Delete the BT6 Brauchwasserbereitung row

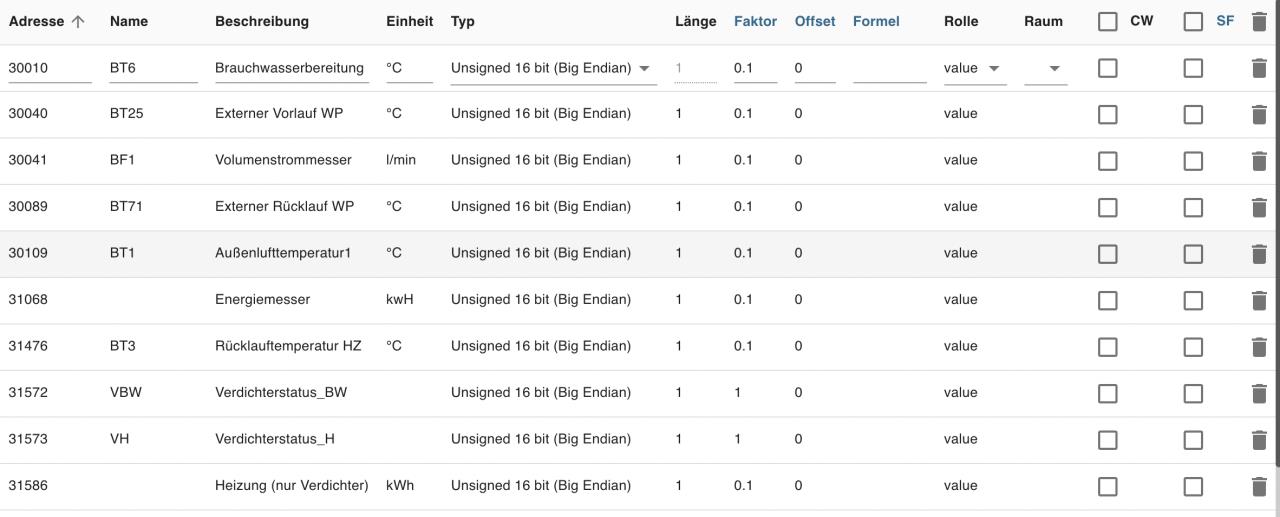pos(1259,68)
